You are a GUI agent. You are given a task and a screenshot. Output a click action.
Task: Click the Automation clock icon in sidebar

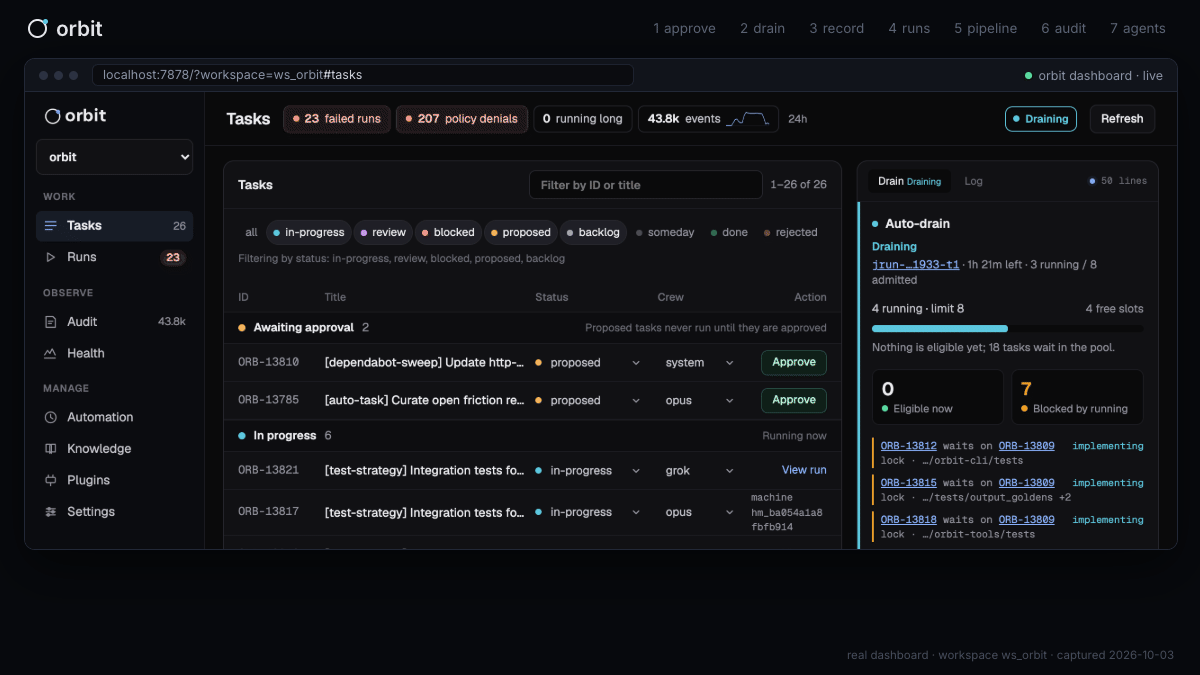pyautogui.click(x=51, y=417)
